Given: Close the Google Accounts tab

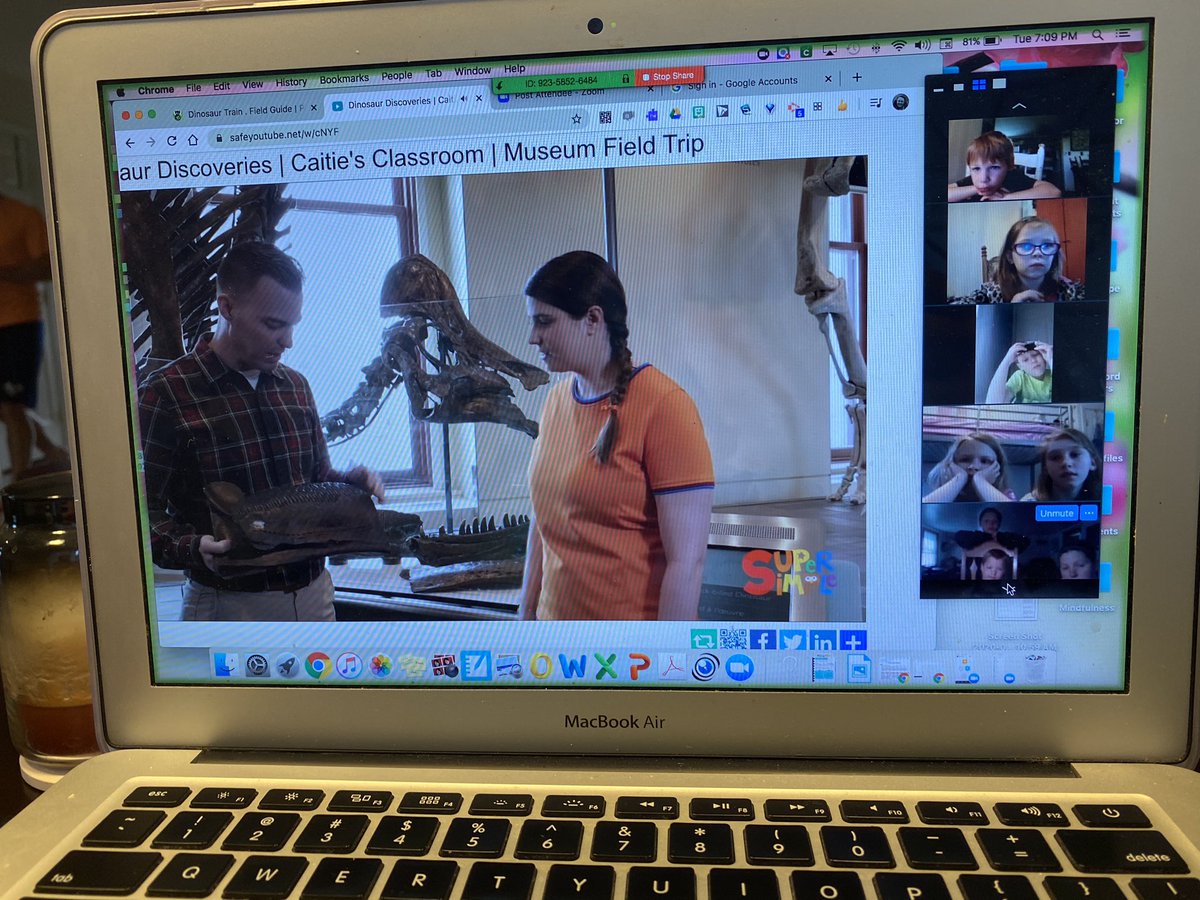Looking at the screenshot, I should point(827,78).
